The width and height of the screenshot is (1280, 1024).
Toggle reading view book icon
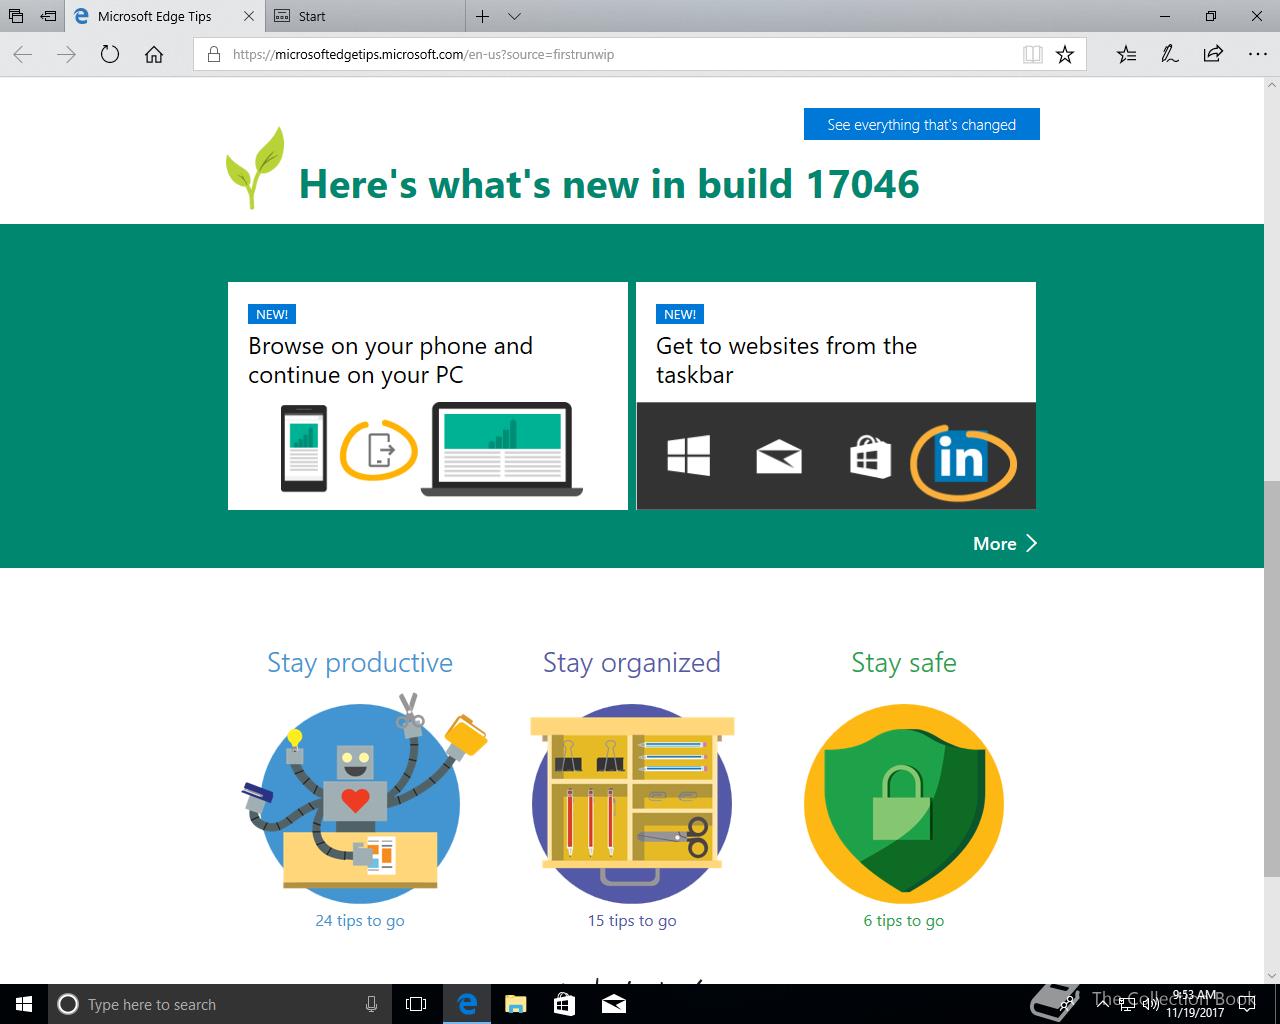(x=1033, y=55)
